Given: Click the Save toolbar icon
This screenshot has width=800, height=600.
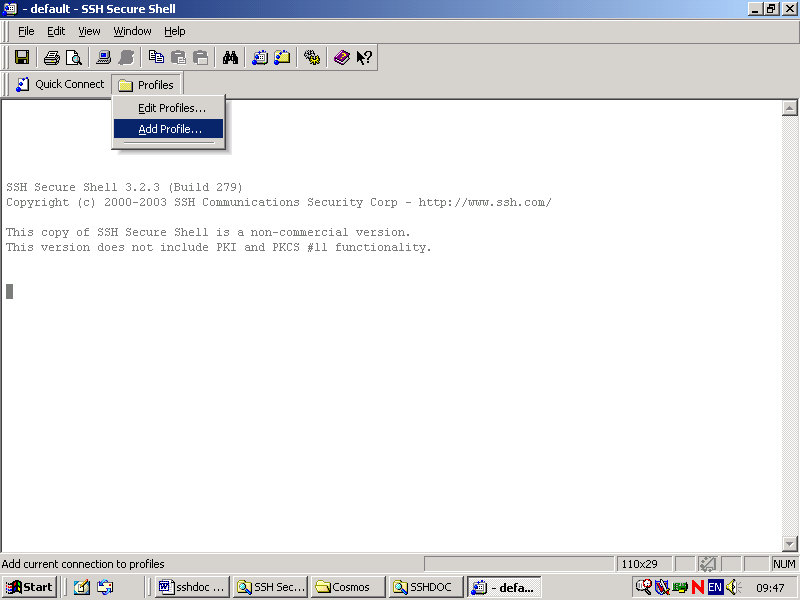Looking at the screenshot, I should click(x=21, y=58).
